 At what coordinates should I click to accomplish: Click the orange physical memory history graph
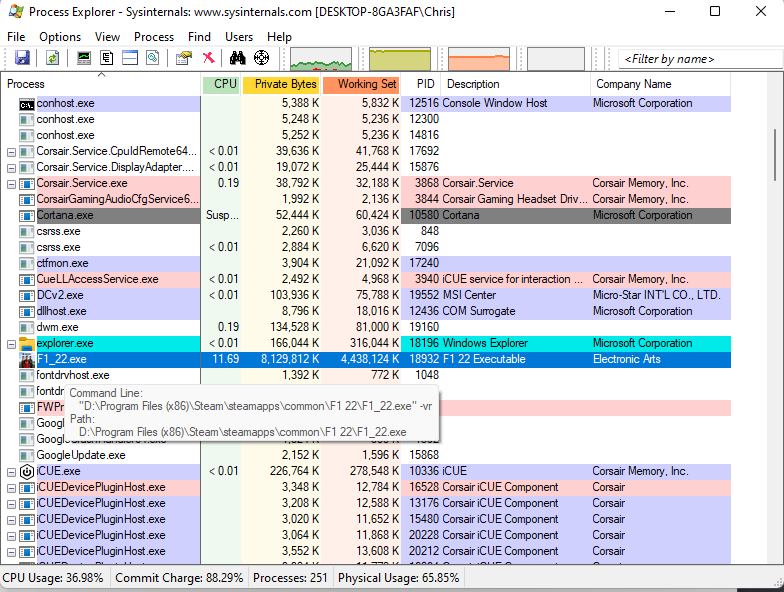pos(479,59)
